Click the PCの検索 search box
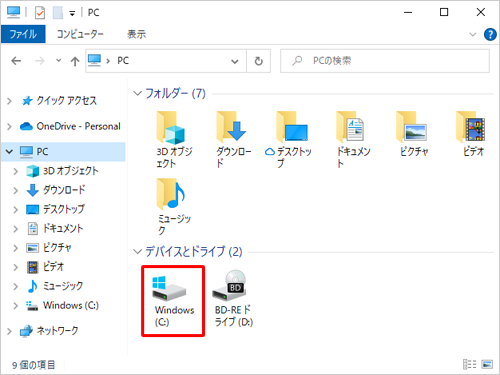The image size is (500, 375). pyautogui.click(x=385, y=61)
